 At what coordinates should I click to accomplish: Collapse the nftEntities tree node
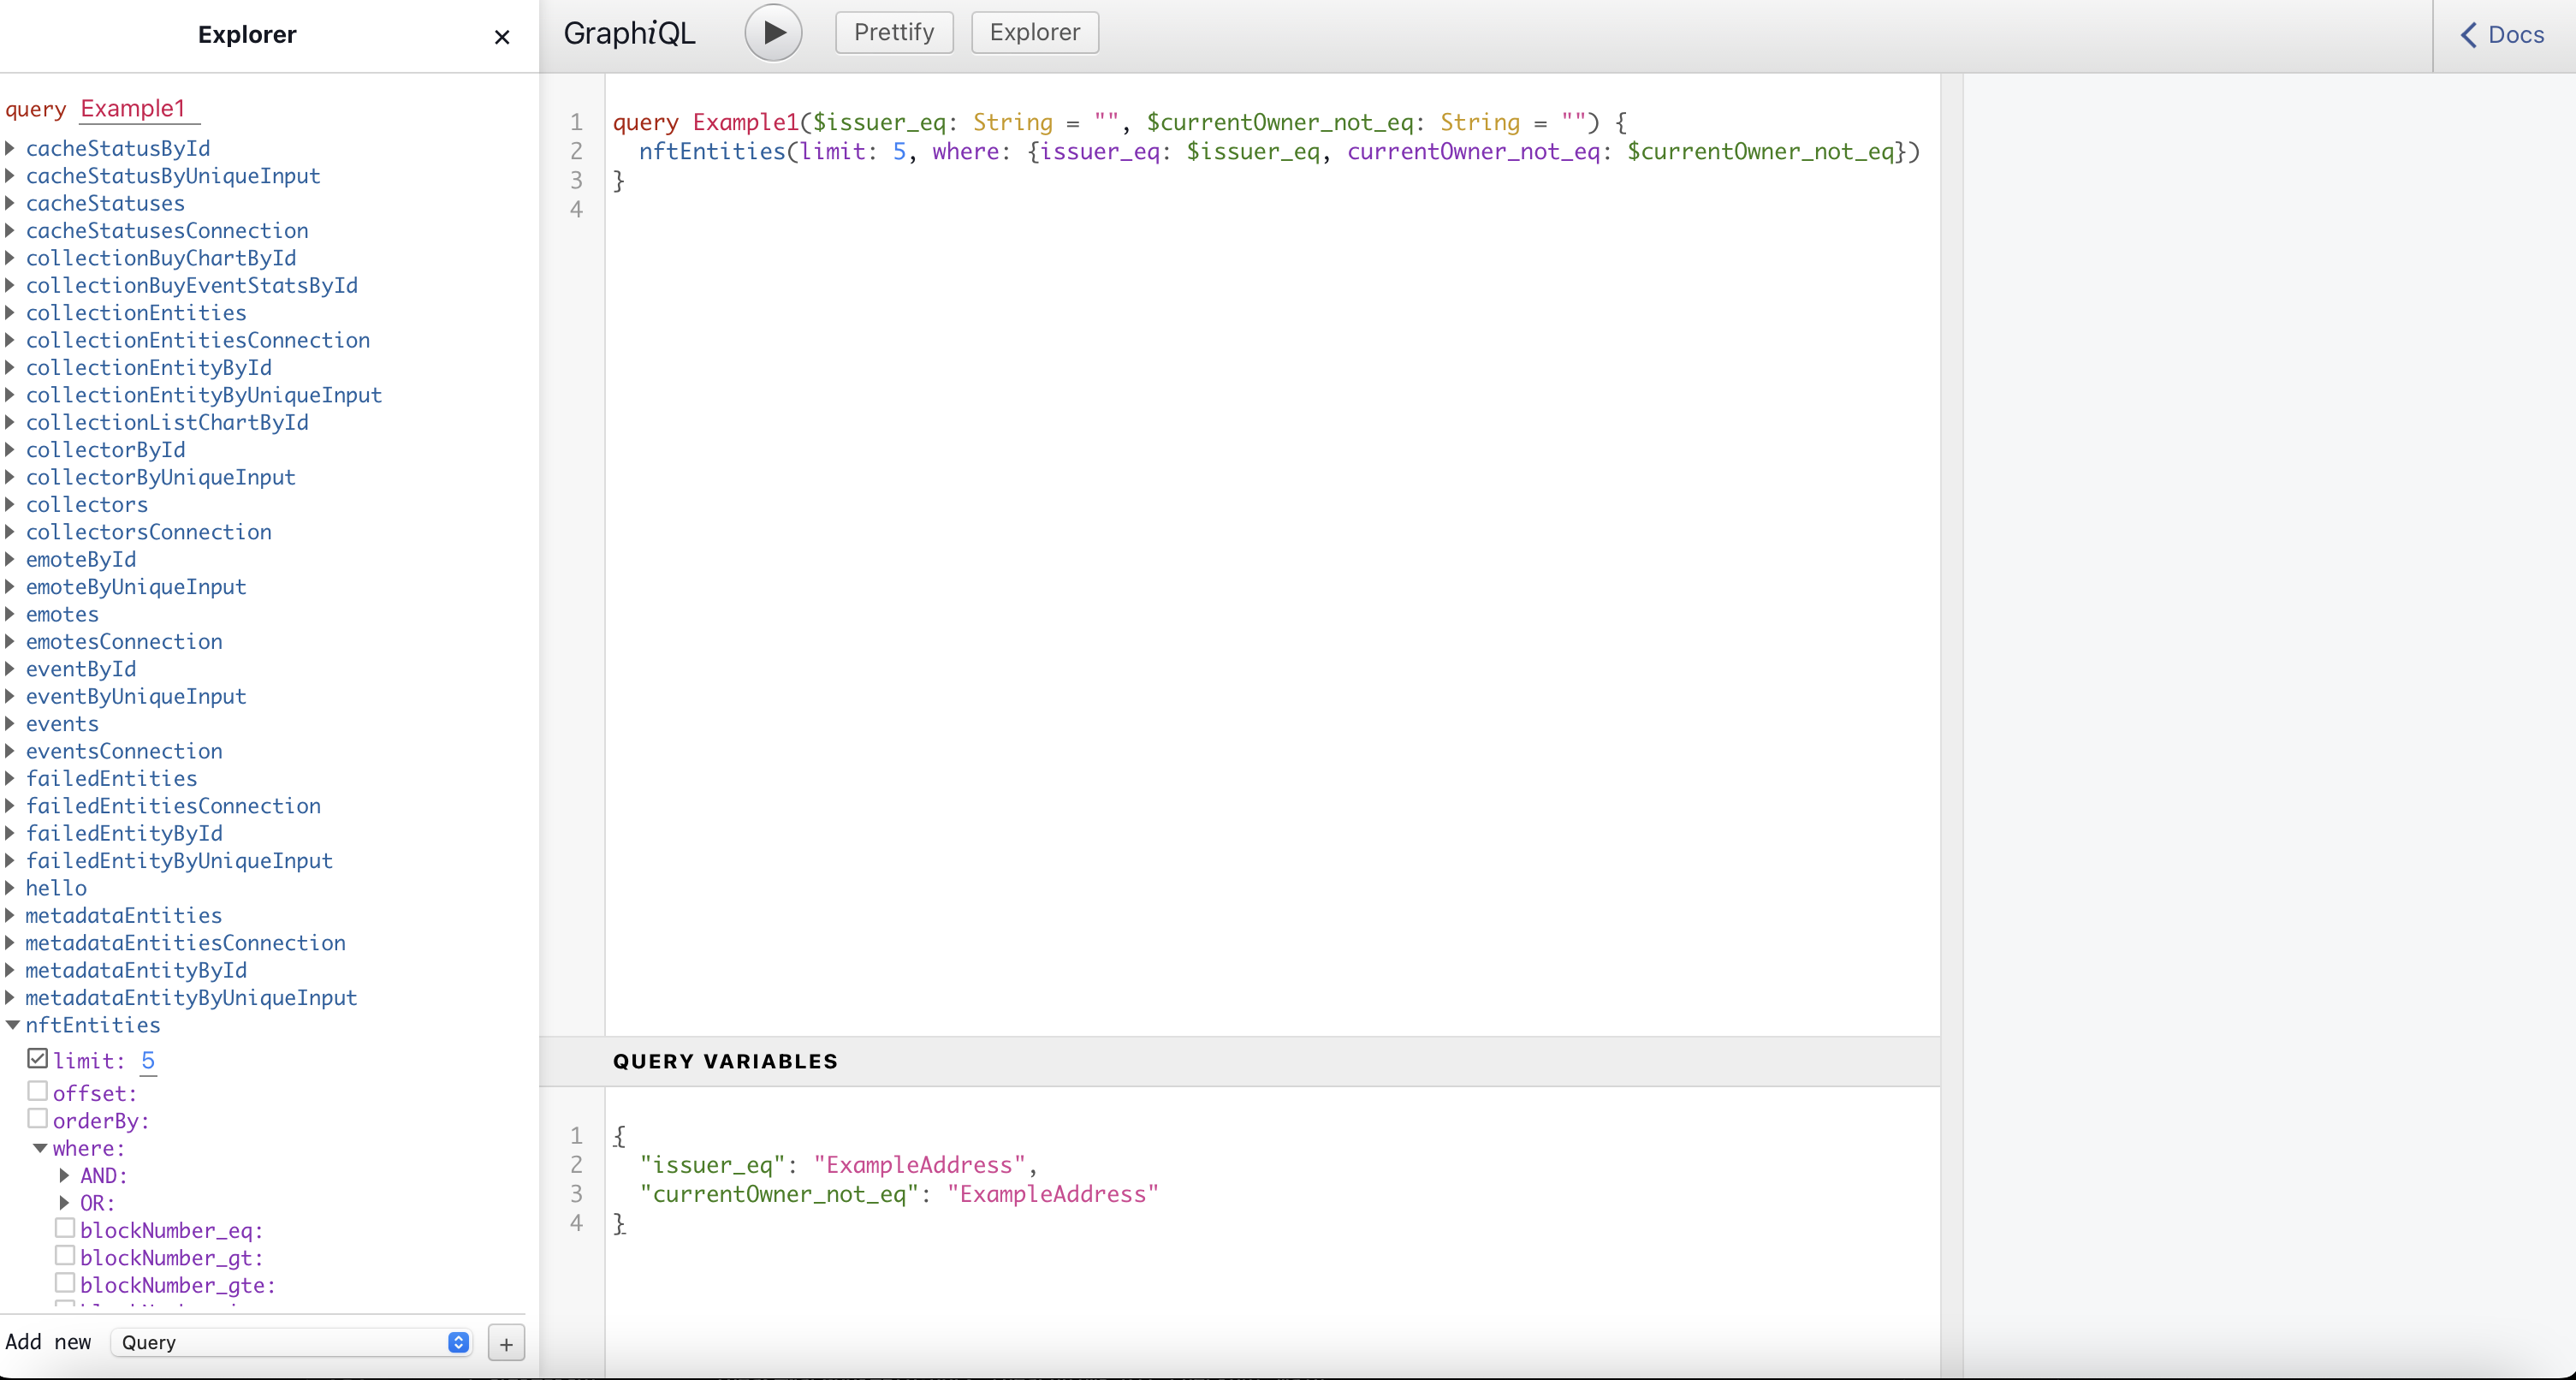13,1025
